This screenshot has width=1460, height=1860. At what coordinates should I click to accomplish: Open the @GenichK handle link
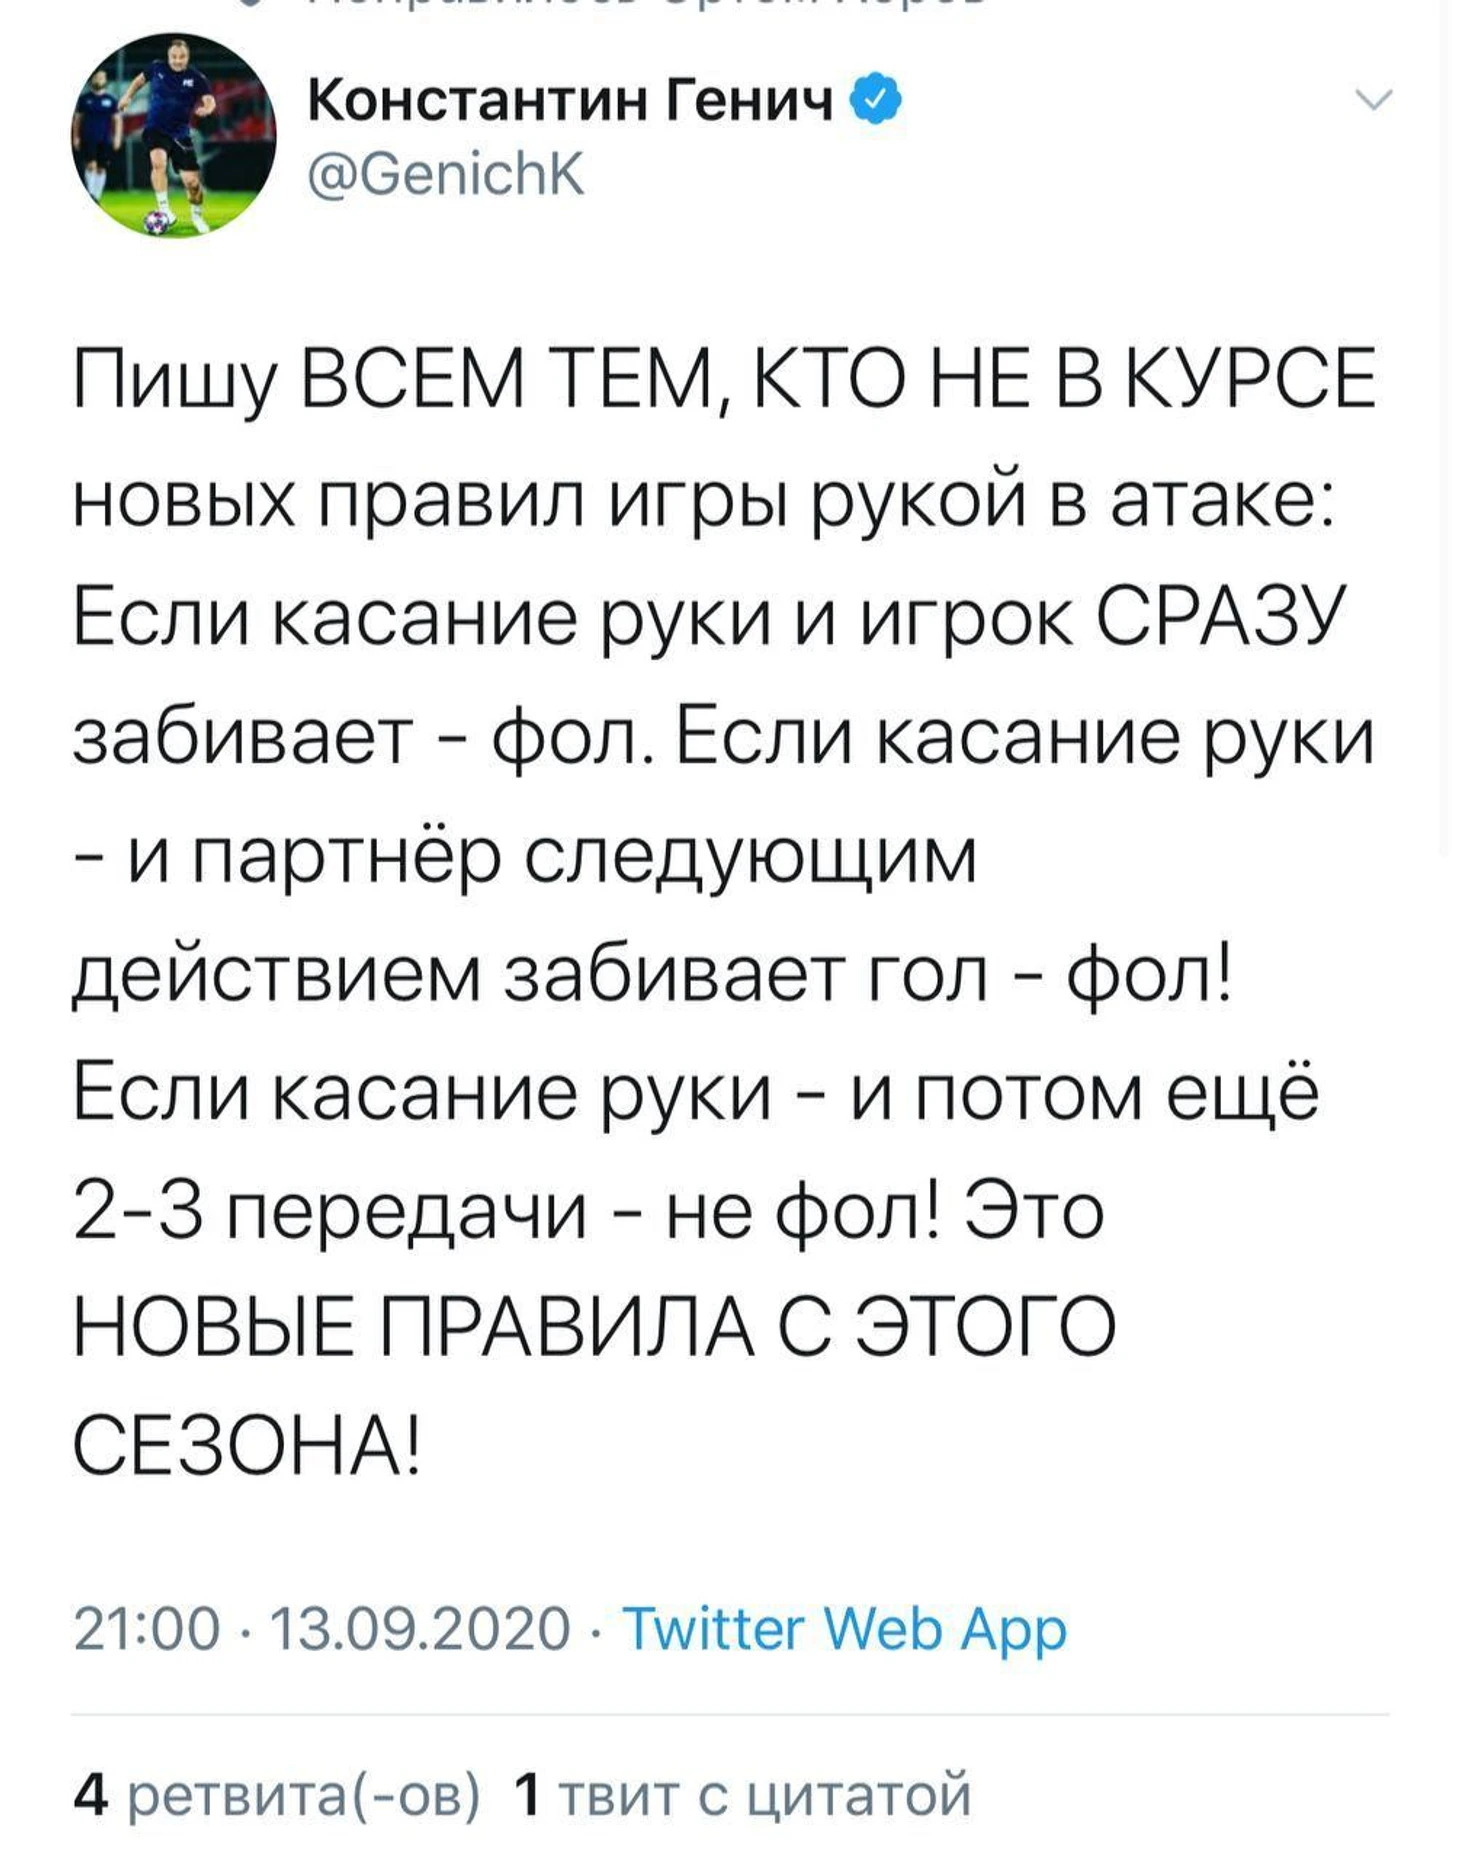pyautogui.click(x=446, y=174)
